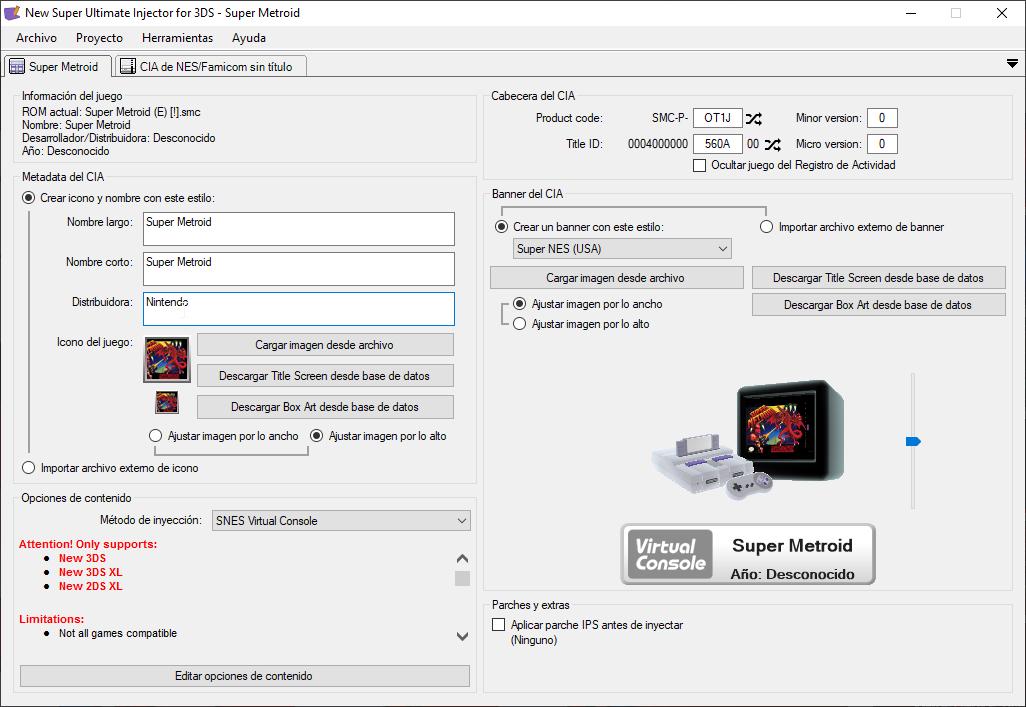
Task: Click the Micro version field
Action: (882, 144)
